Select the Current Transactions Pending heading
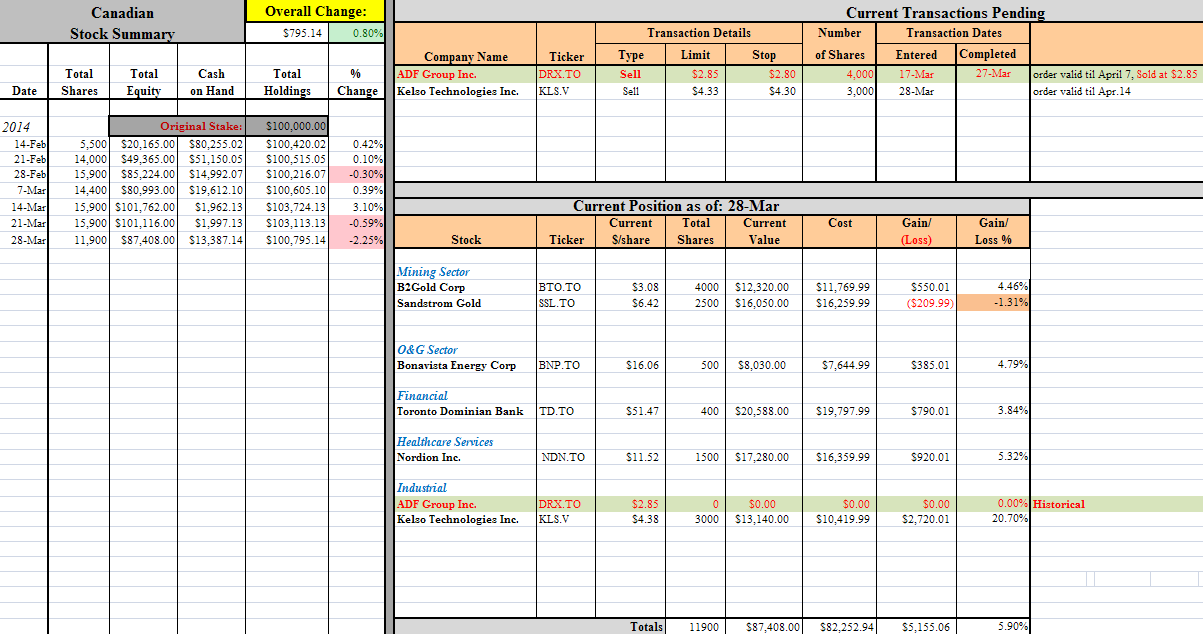Viewport: 1203px width, 634px height. 945,12
